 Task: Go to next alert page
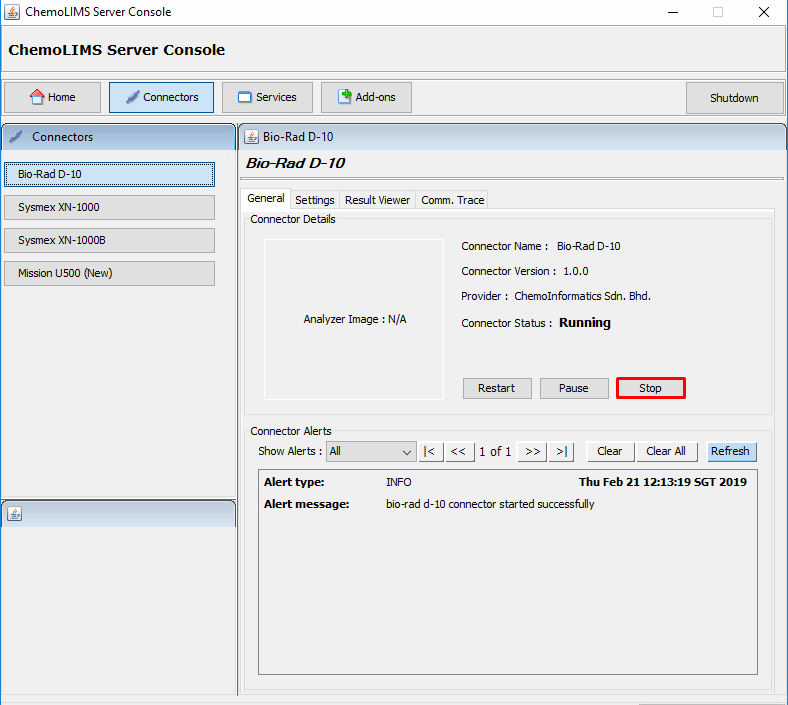point(533,451)
